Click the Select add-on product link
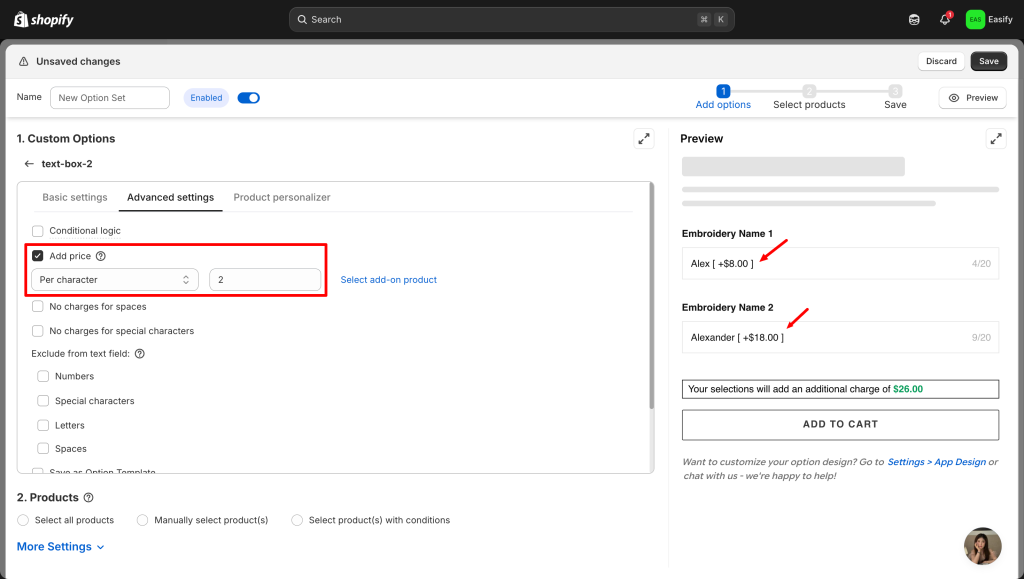Viewport: 1024px width, 579px height. [389, 280]
